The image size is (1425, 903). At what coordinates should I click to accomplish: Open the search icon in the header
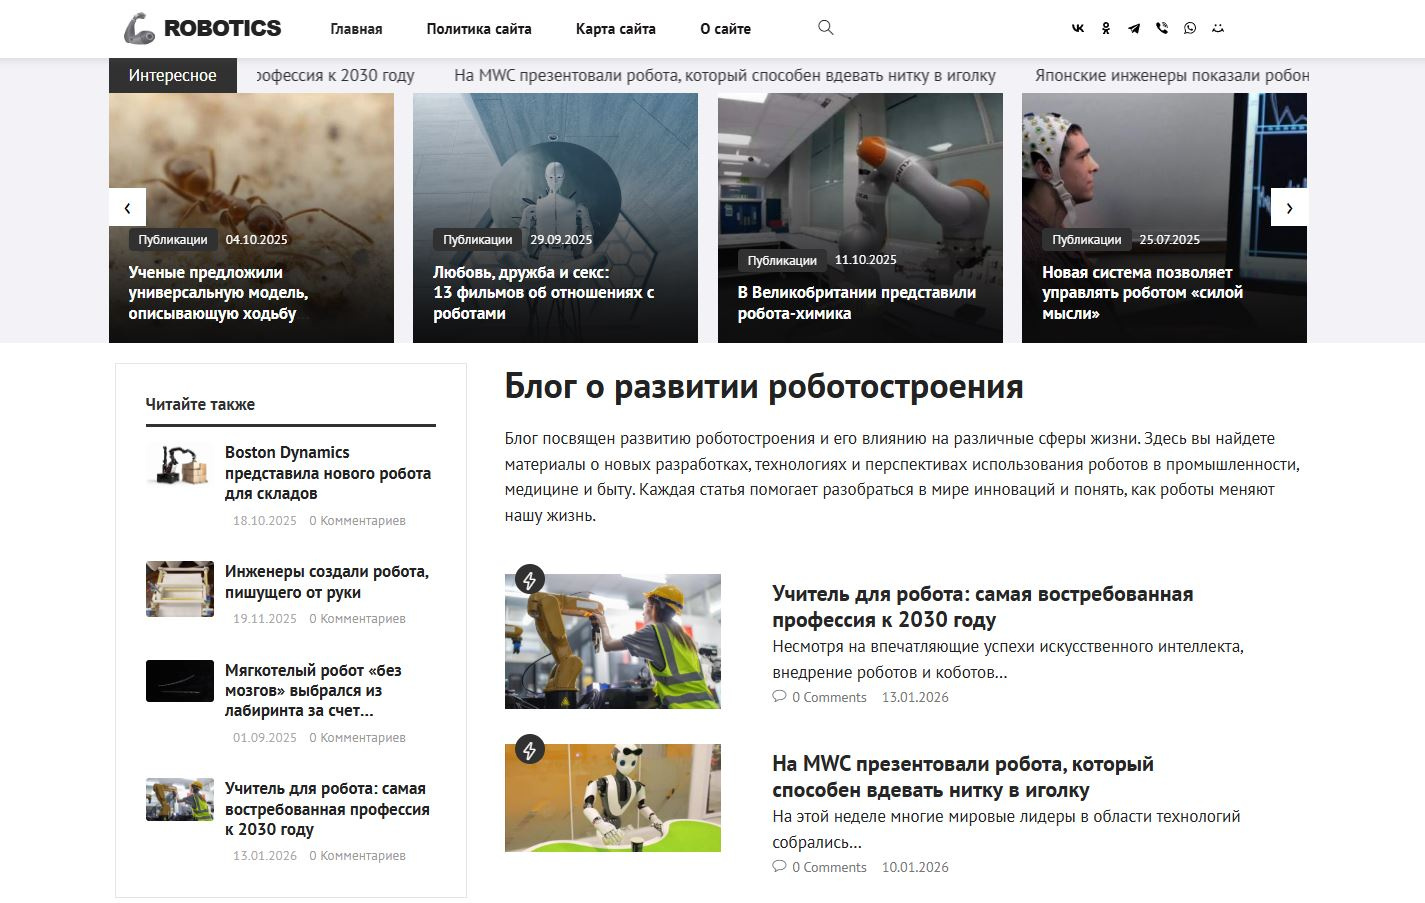825,28
